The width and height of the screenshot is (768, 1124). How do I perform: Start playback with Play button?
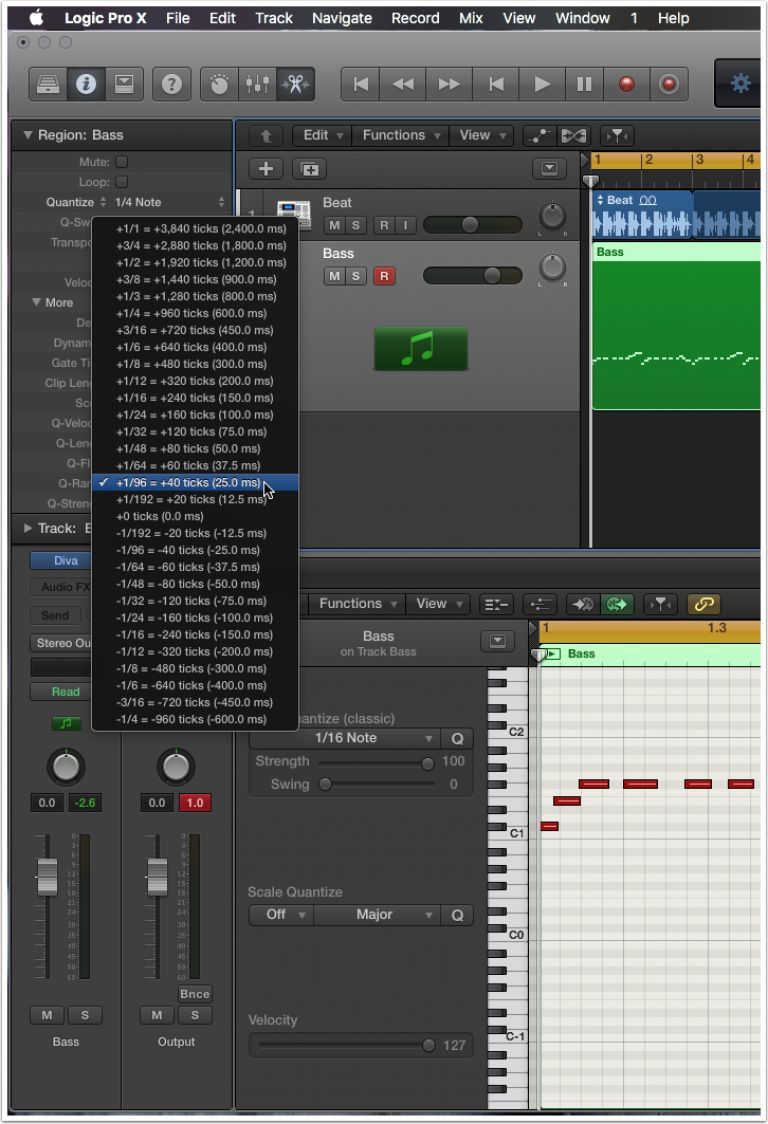tap(542, 85)
